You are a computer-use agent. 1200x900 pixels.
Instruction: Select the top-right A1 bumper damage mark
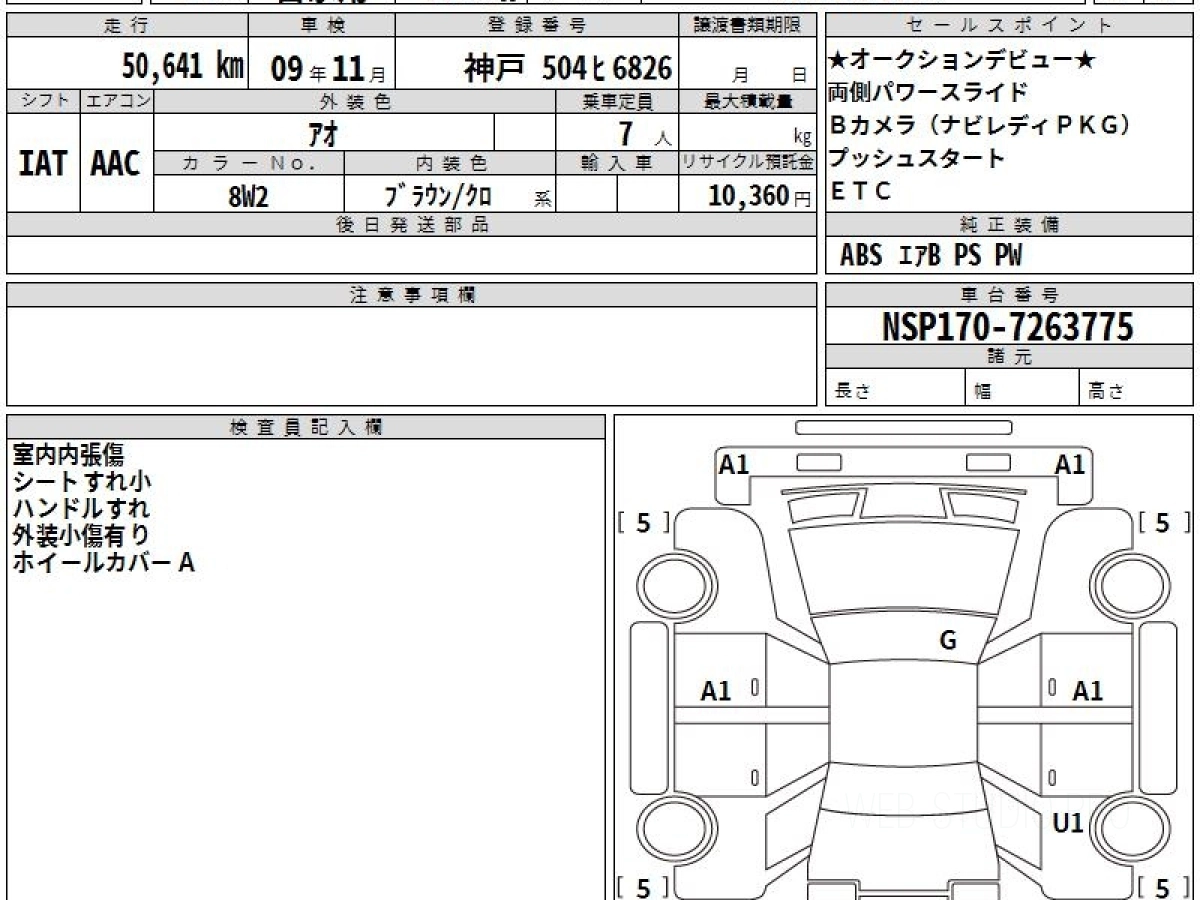tap(1070, 464)
